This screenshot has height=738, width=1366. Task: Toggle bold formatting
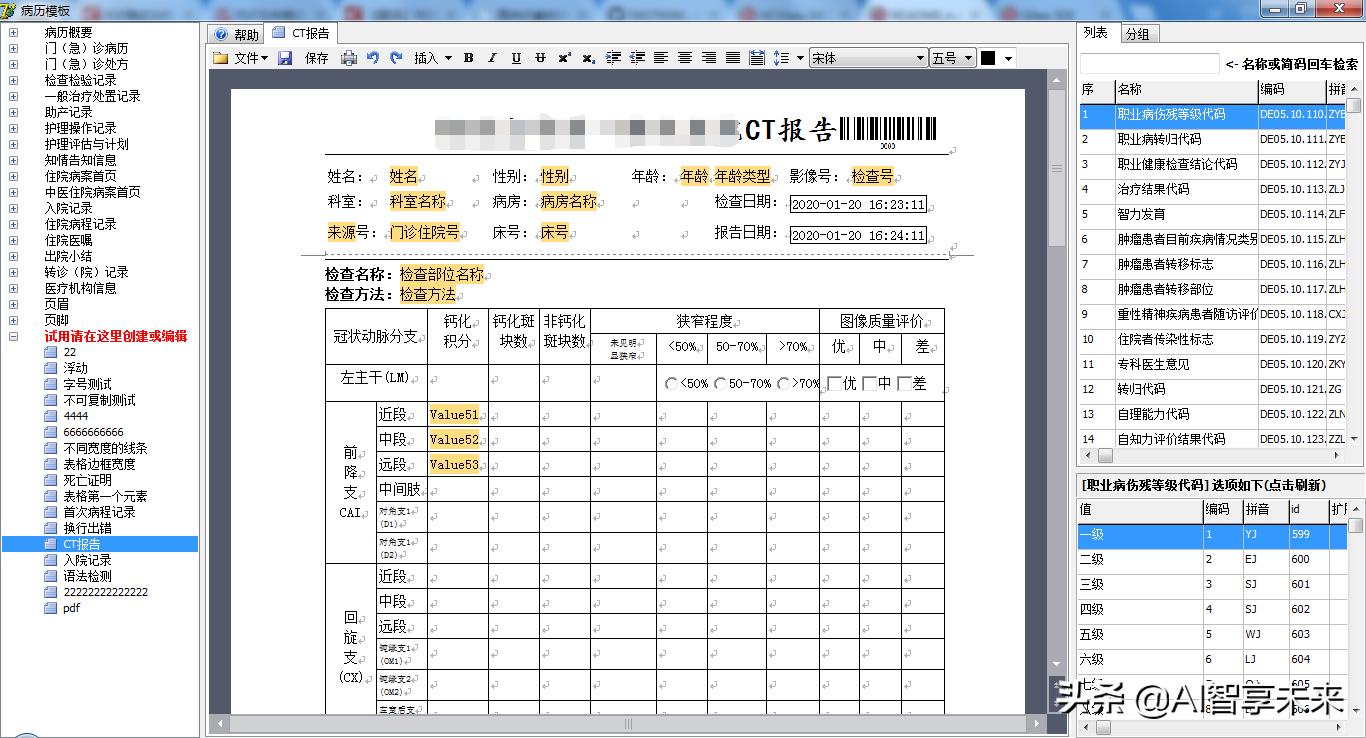click(x=468, y=58)
